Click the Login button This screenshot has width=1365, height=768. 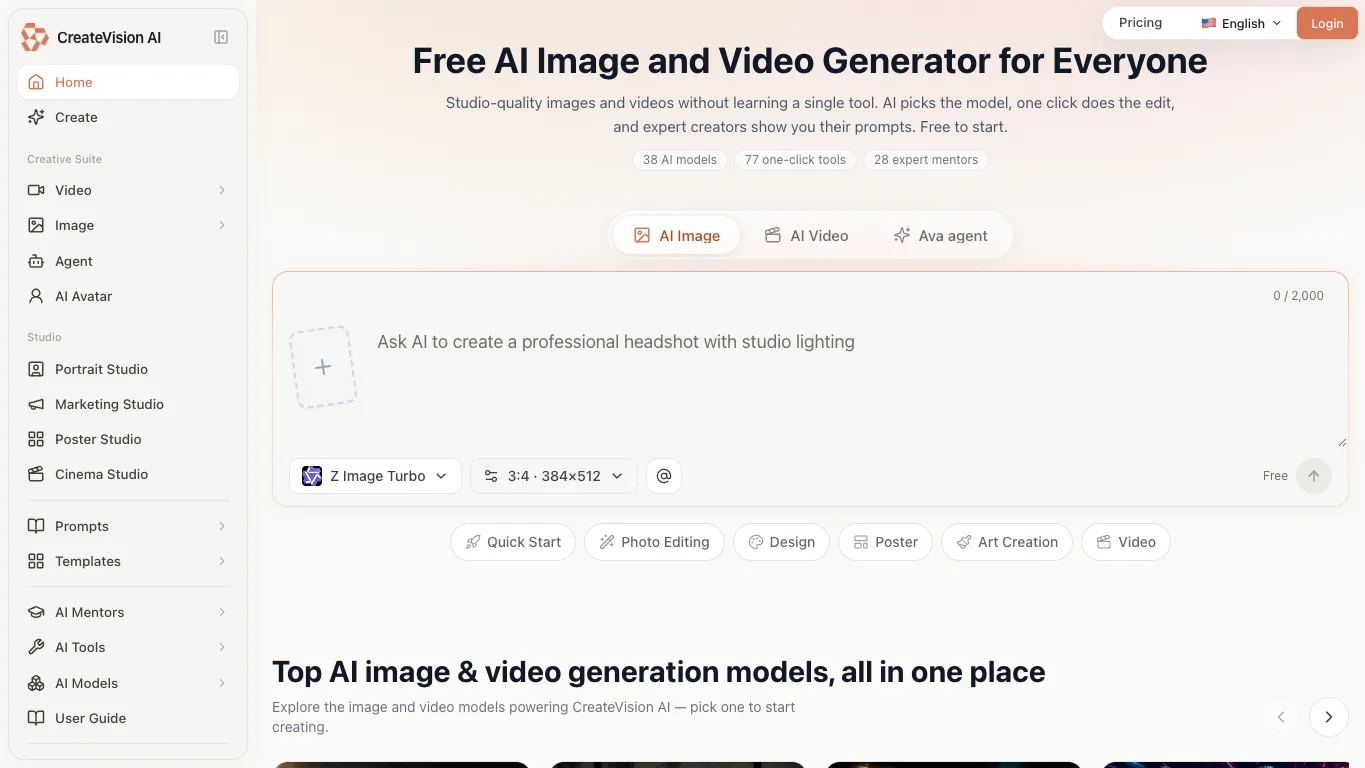point(1327,23)
